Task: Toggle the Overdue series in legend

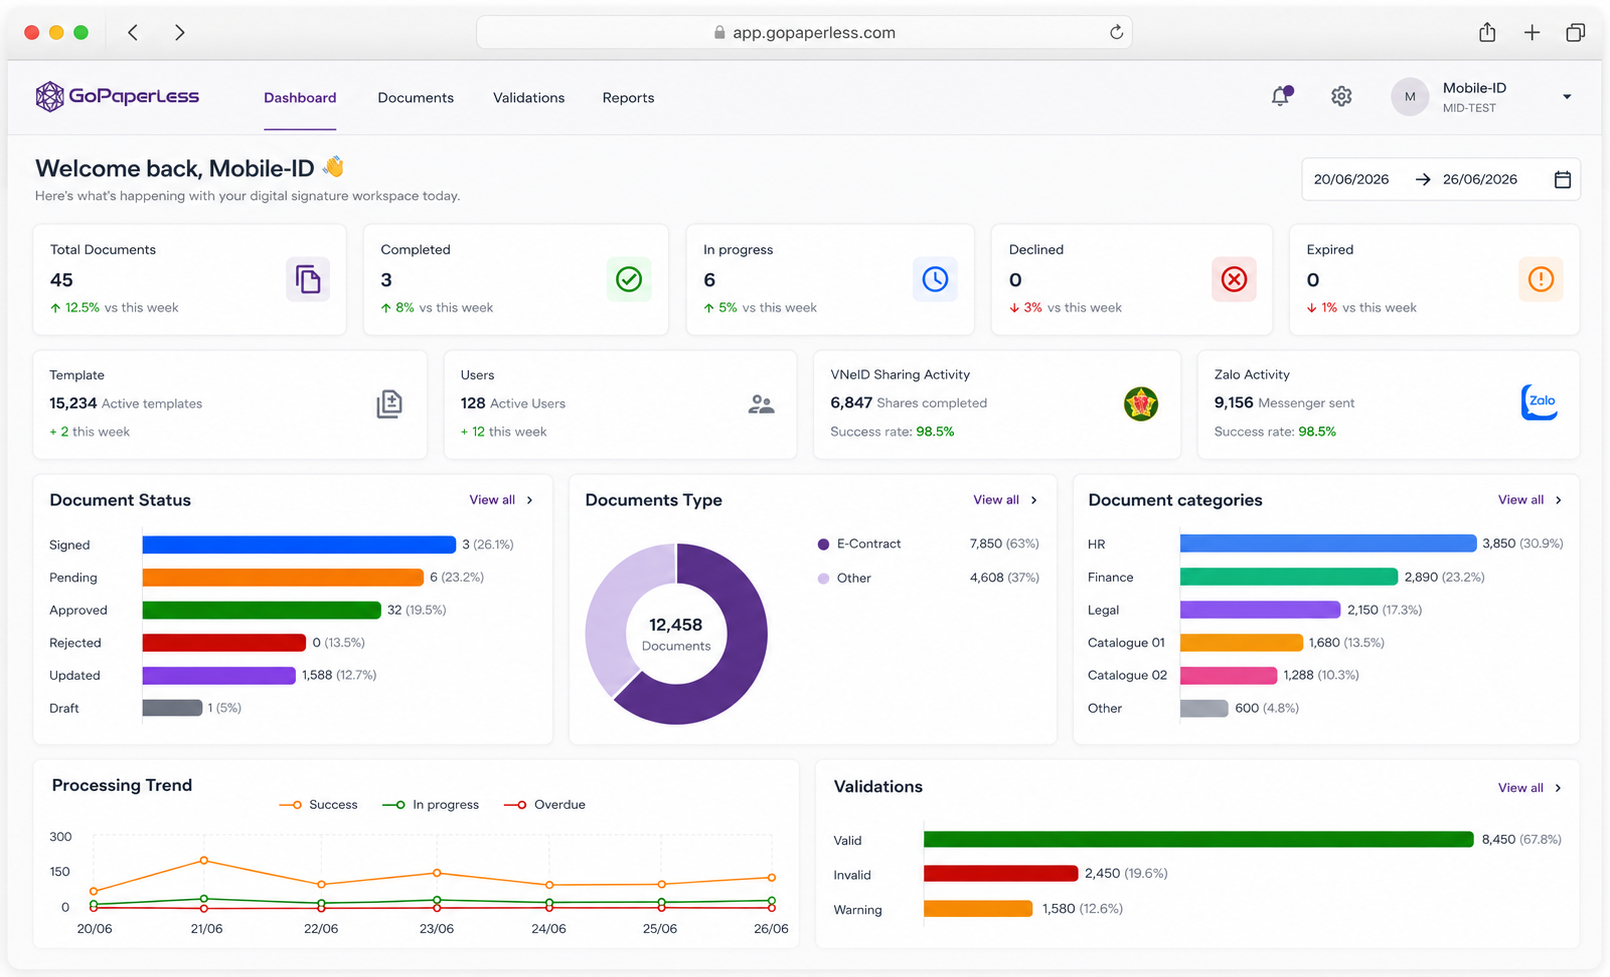Action: click(x=545, y=805)
